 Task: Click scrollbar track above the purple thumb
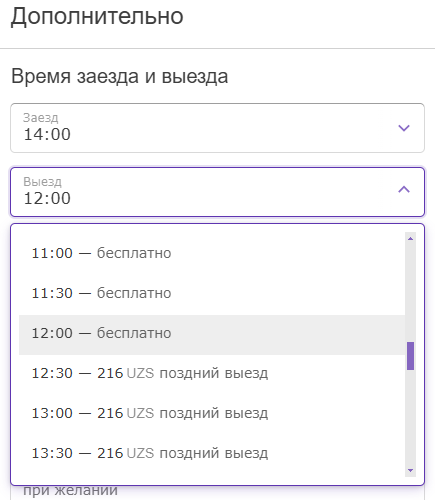click(410, 293)
